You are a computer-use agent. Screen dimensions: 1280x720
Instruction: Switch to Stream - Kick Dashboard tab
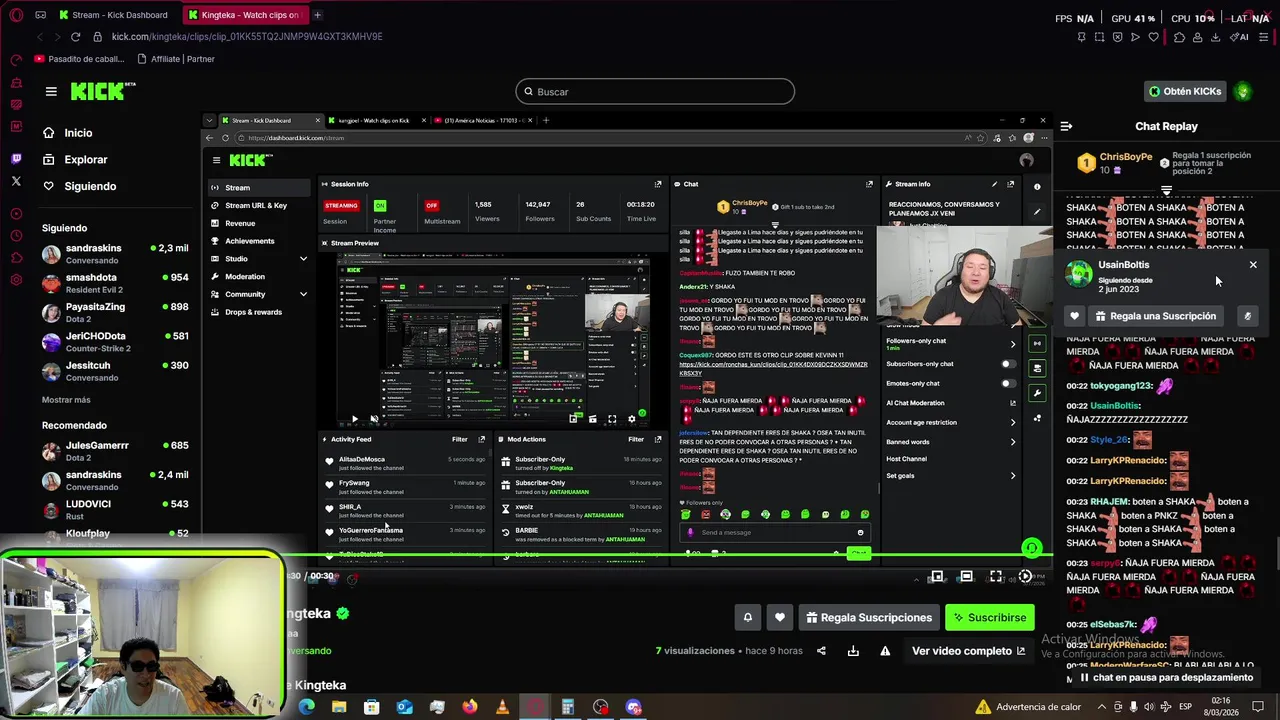[115, 15]
